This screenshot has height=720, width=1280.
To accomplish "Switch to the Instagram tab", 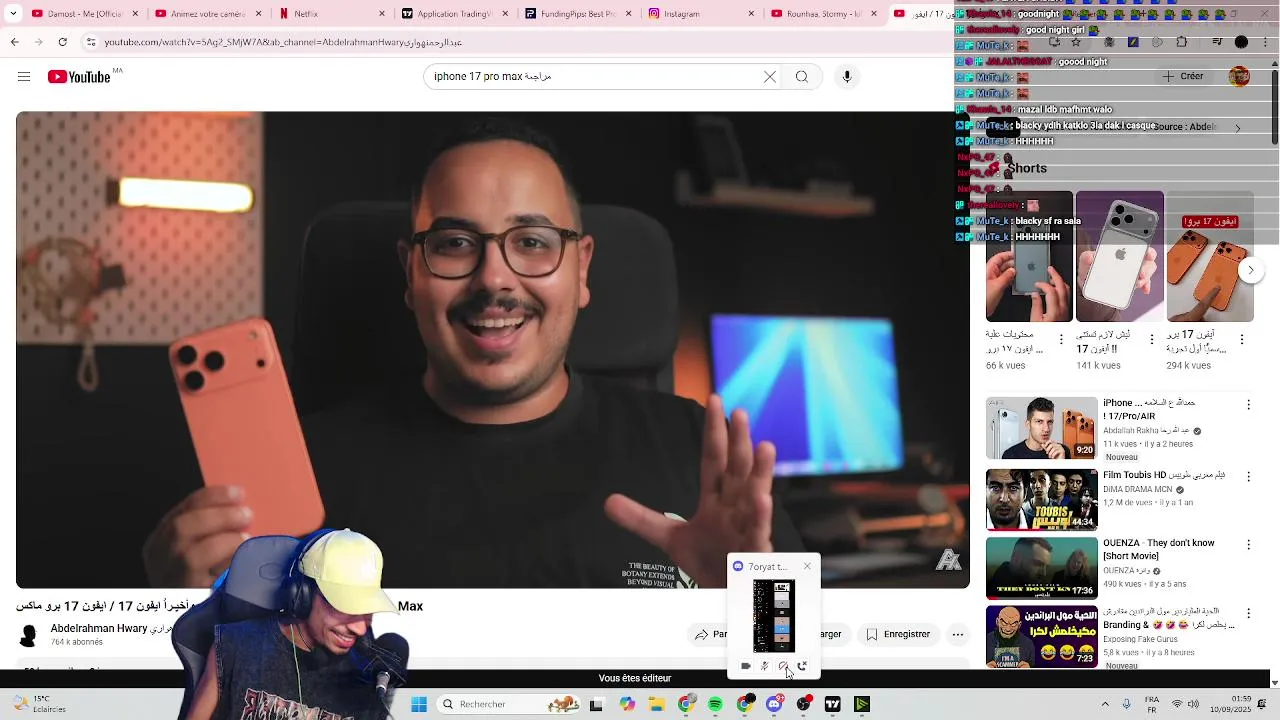I will pos(700,14).
